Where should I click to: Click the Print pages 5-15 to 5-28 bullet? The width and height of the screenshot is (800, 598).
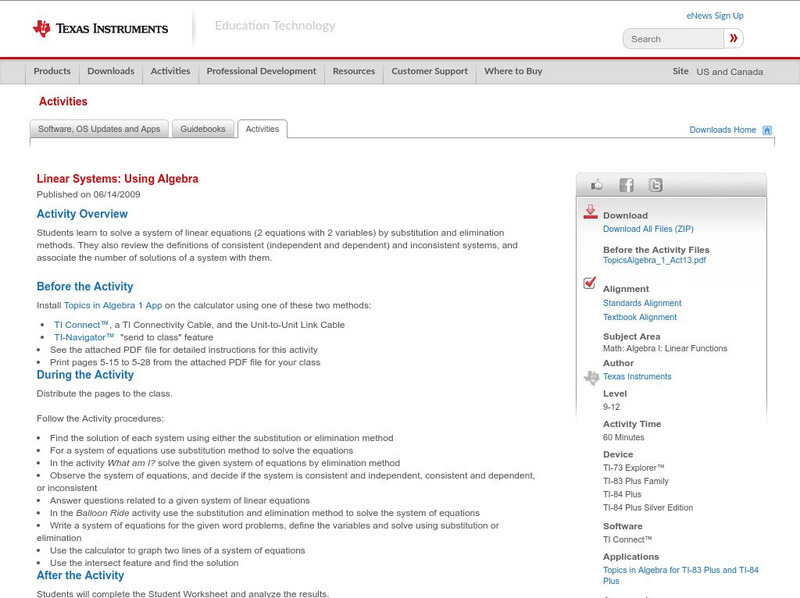185,362
